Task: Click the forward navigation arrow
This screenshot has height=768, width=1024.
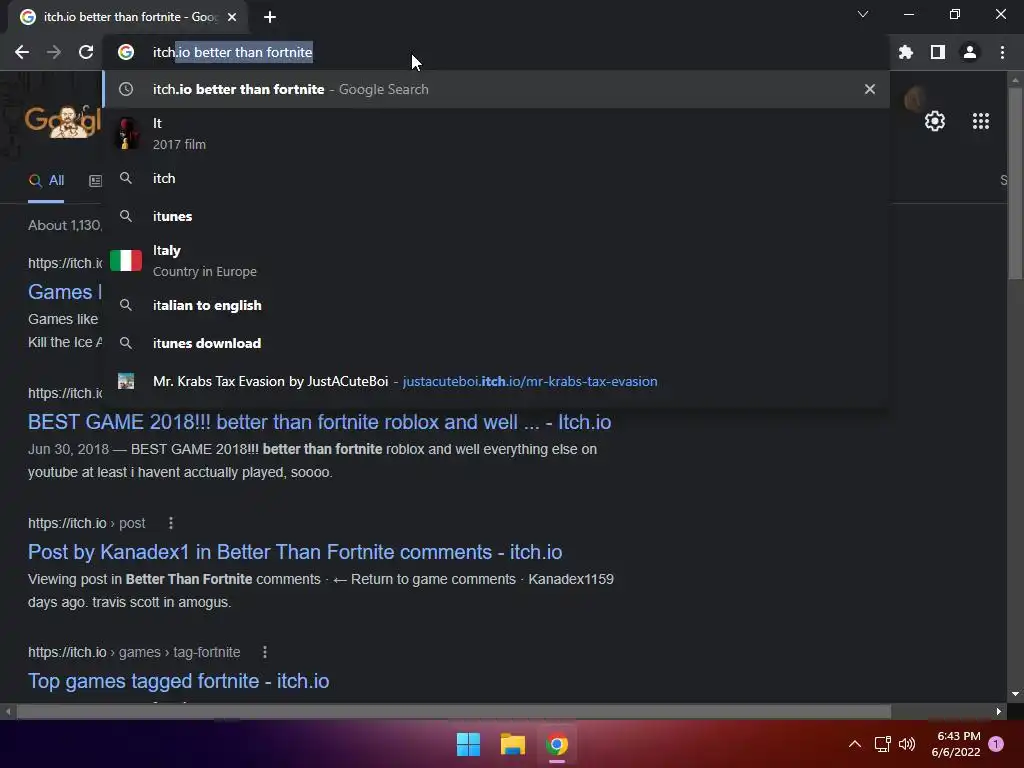Action: [54, 52]
